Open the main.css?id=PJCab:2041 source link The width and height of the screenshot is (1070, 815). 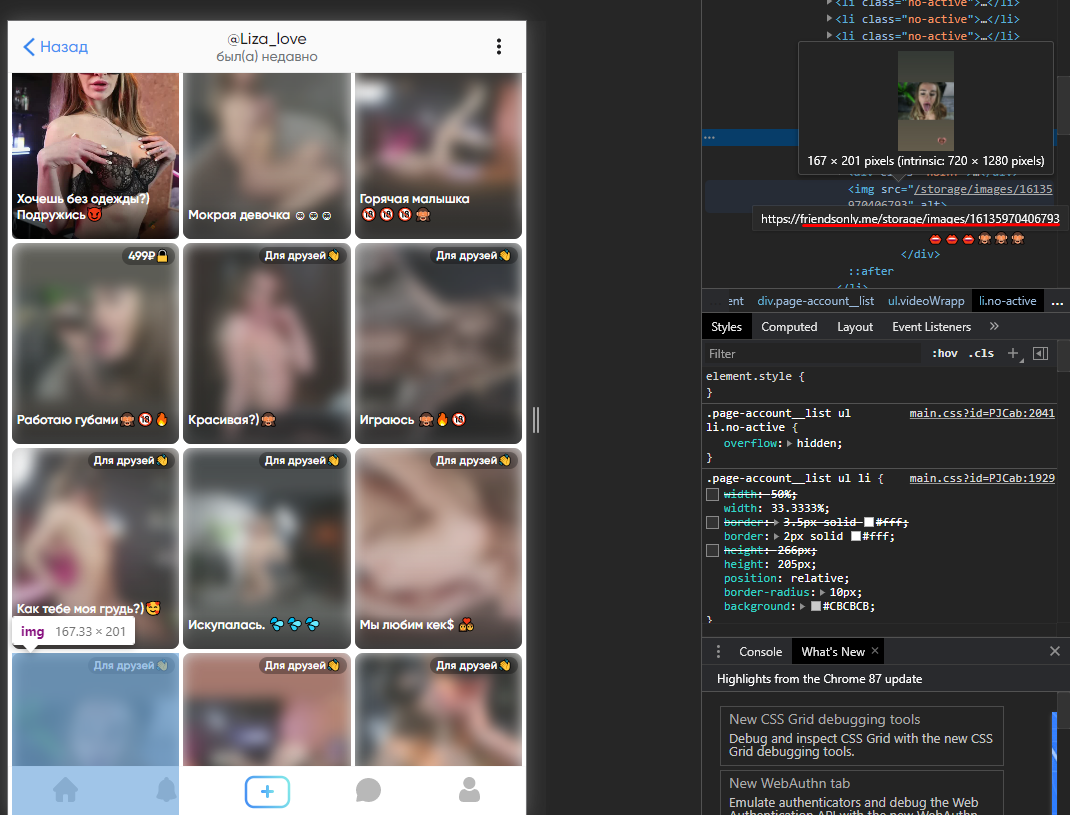click(x=981, y=413)
